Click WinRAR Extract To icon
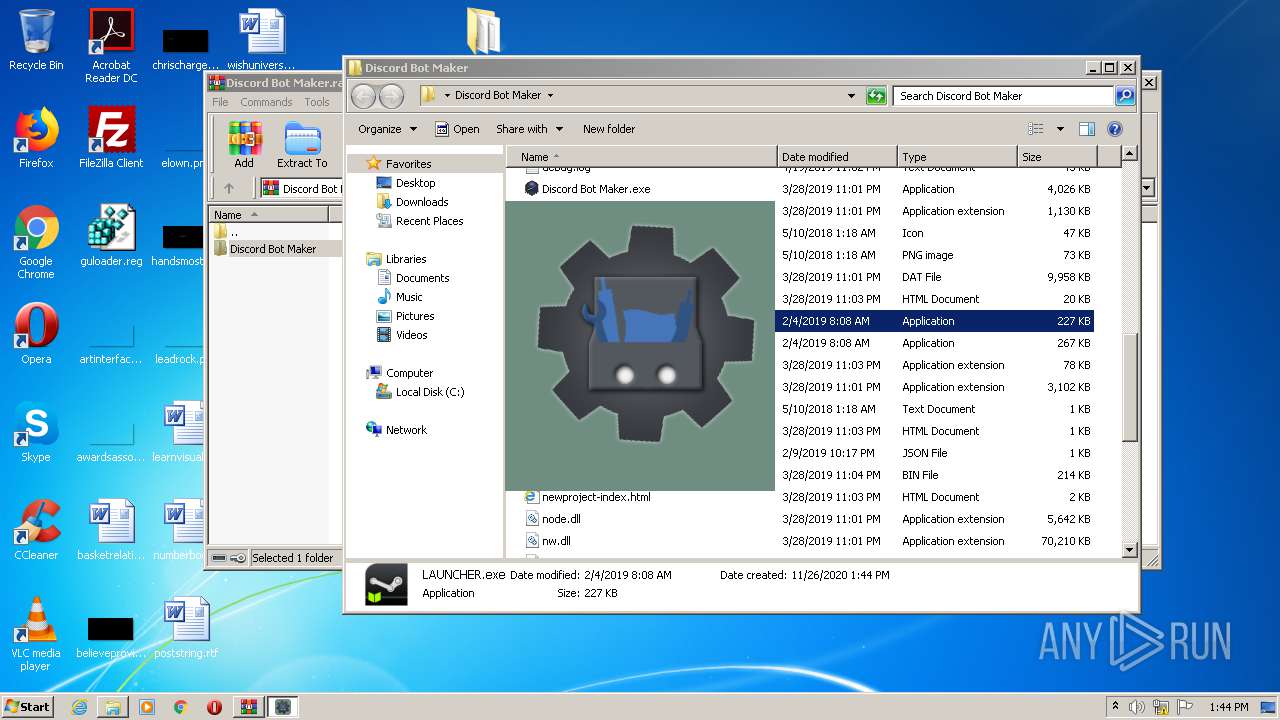The height and width of the screenshot is (720, 1280). tap(302, 145)
